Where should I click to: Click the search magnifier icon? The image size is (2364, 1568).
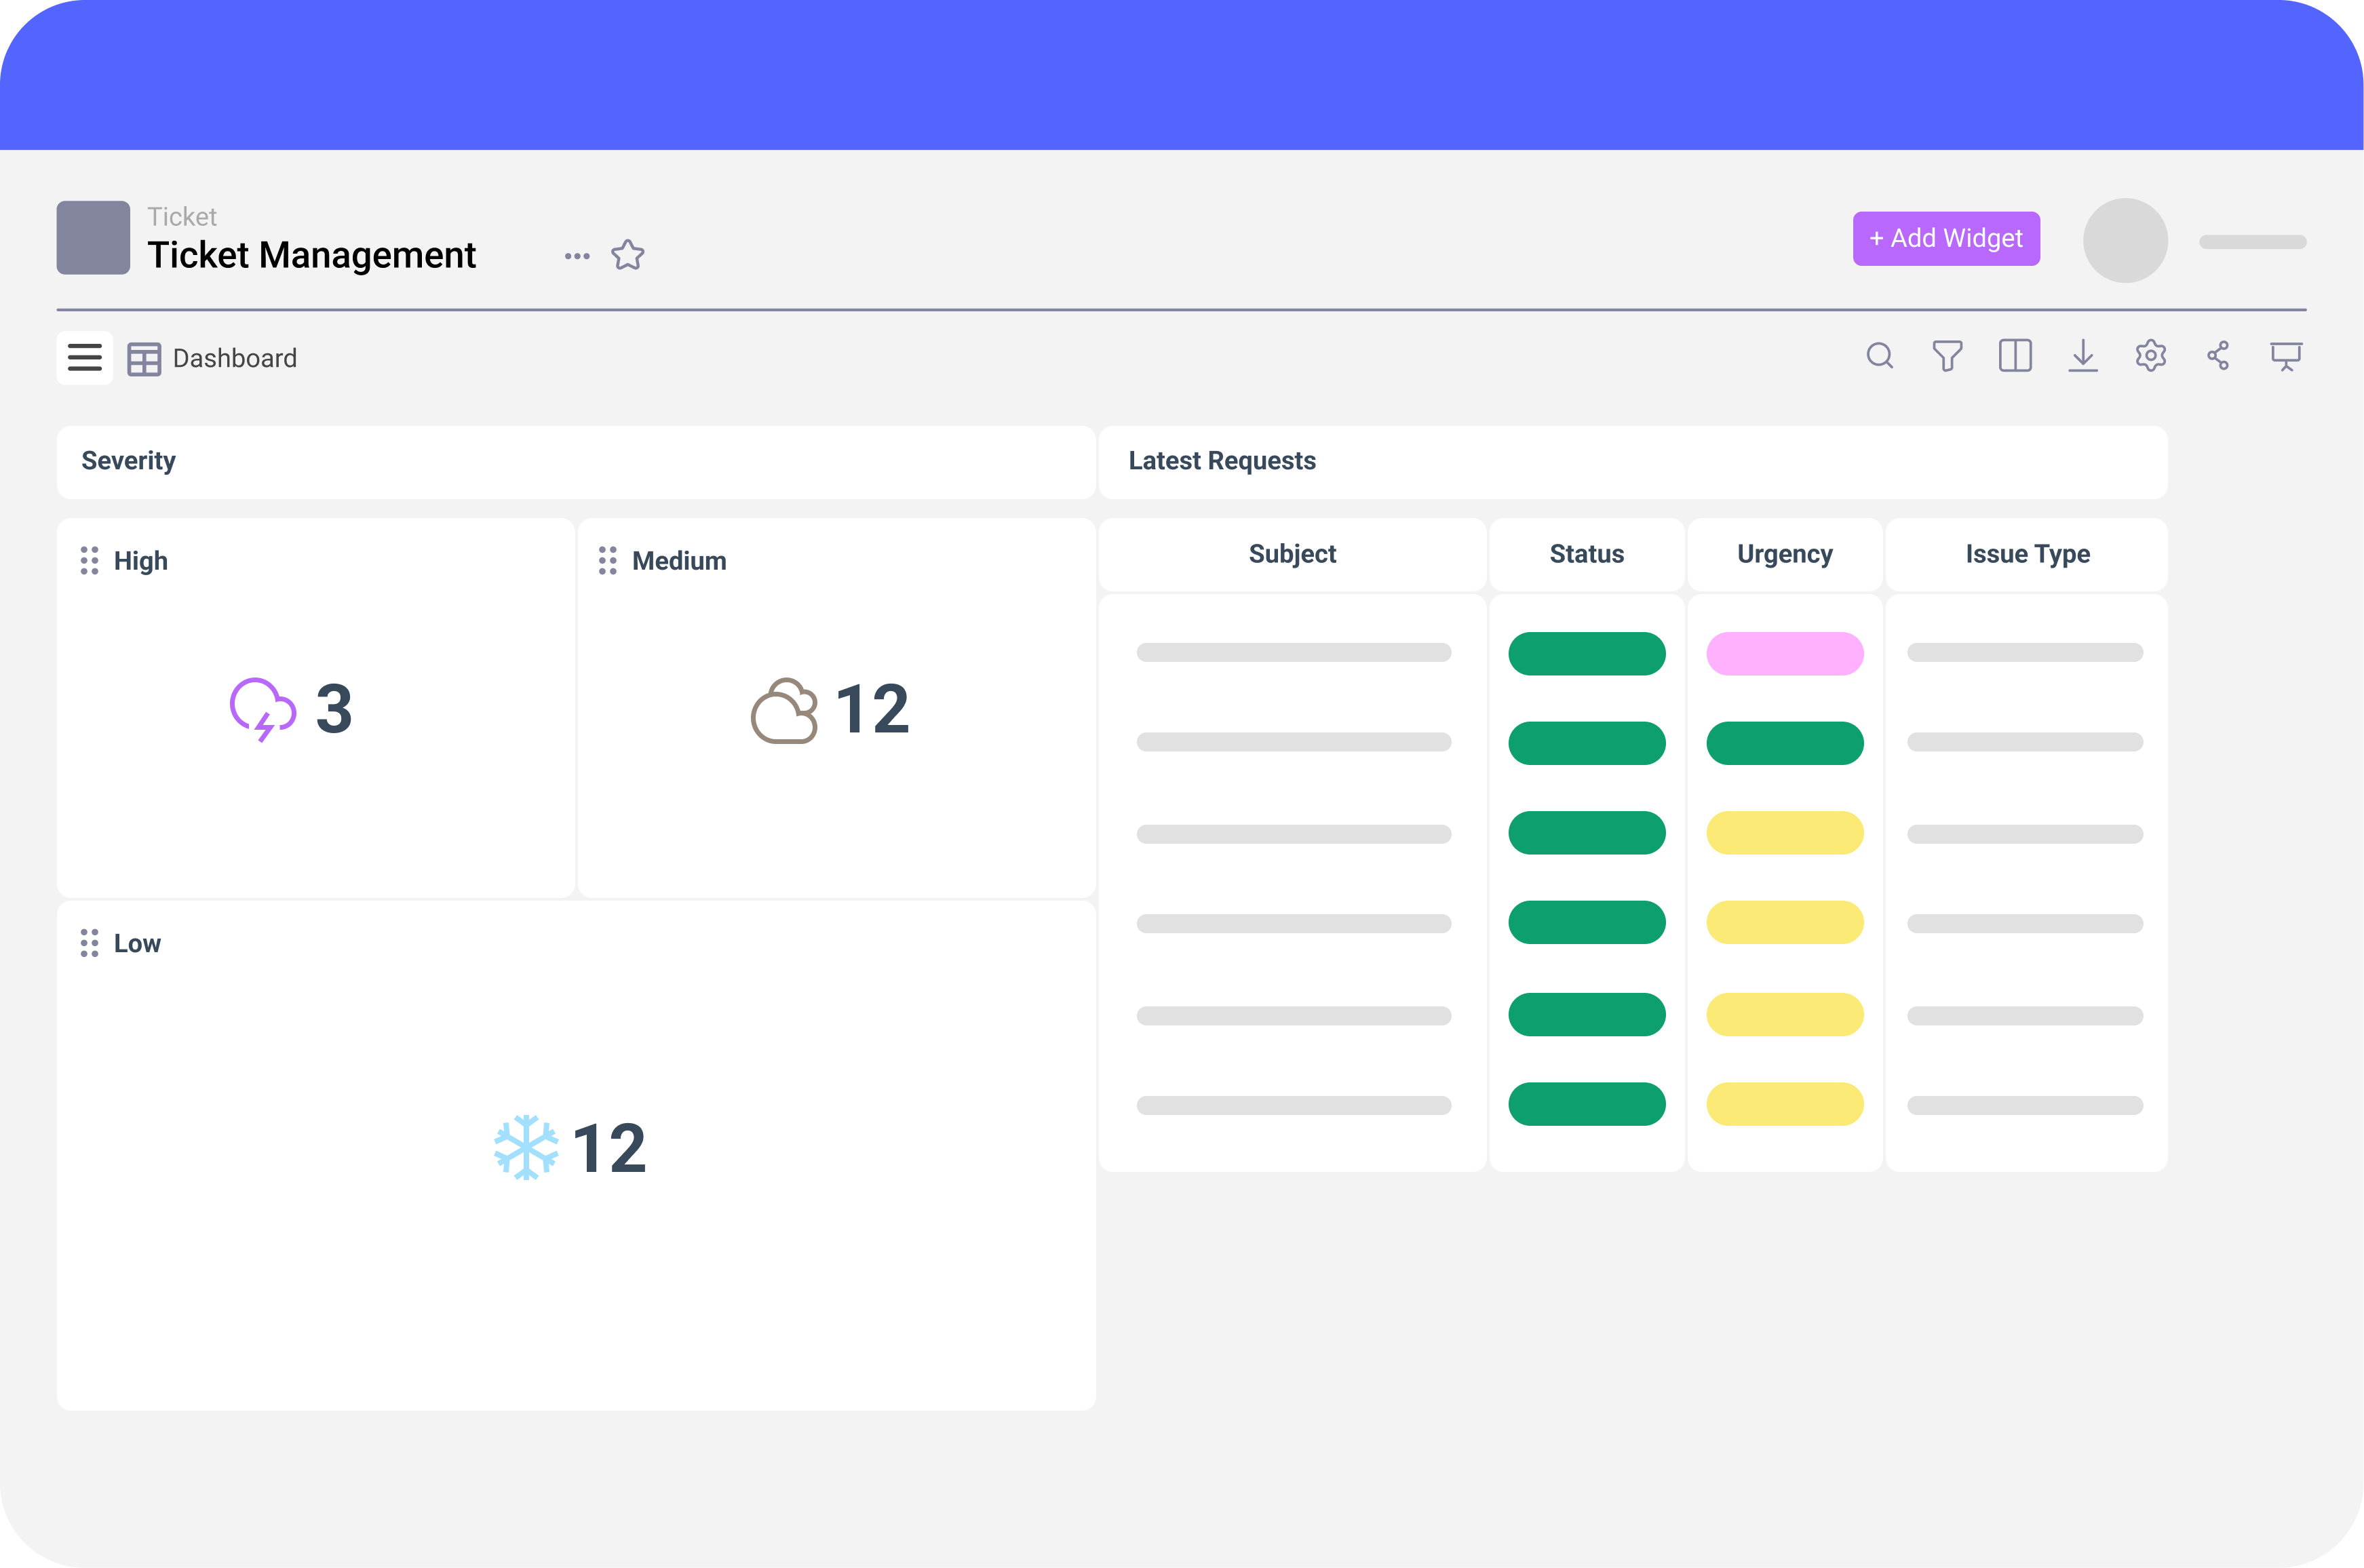coord(1879,356)
